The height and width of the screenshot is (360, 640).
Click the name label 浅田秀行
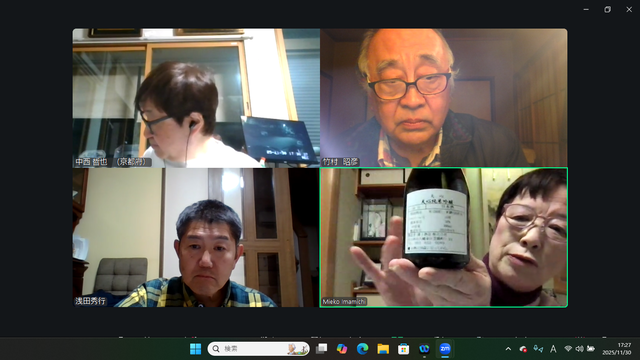coord(90,301)
